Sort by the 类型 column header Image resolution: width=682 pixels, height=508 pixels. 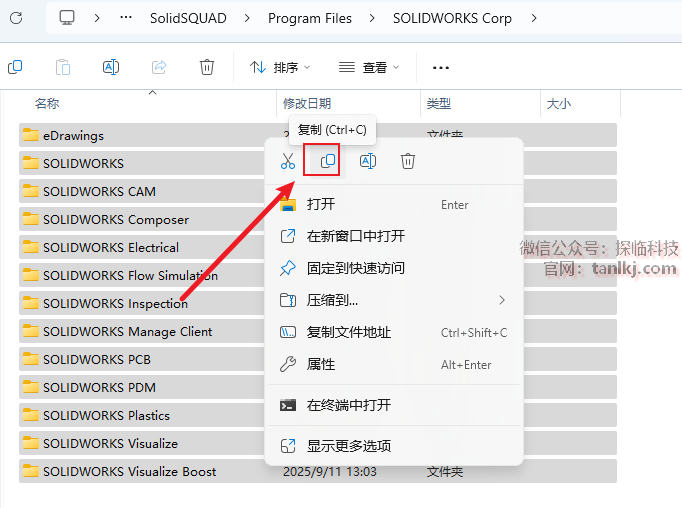click(x=438, y=104)
